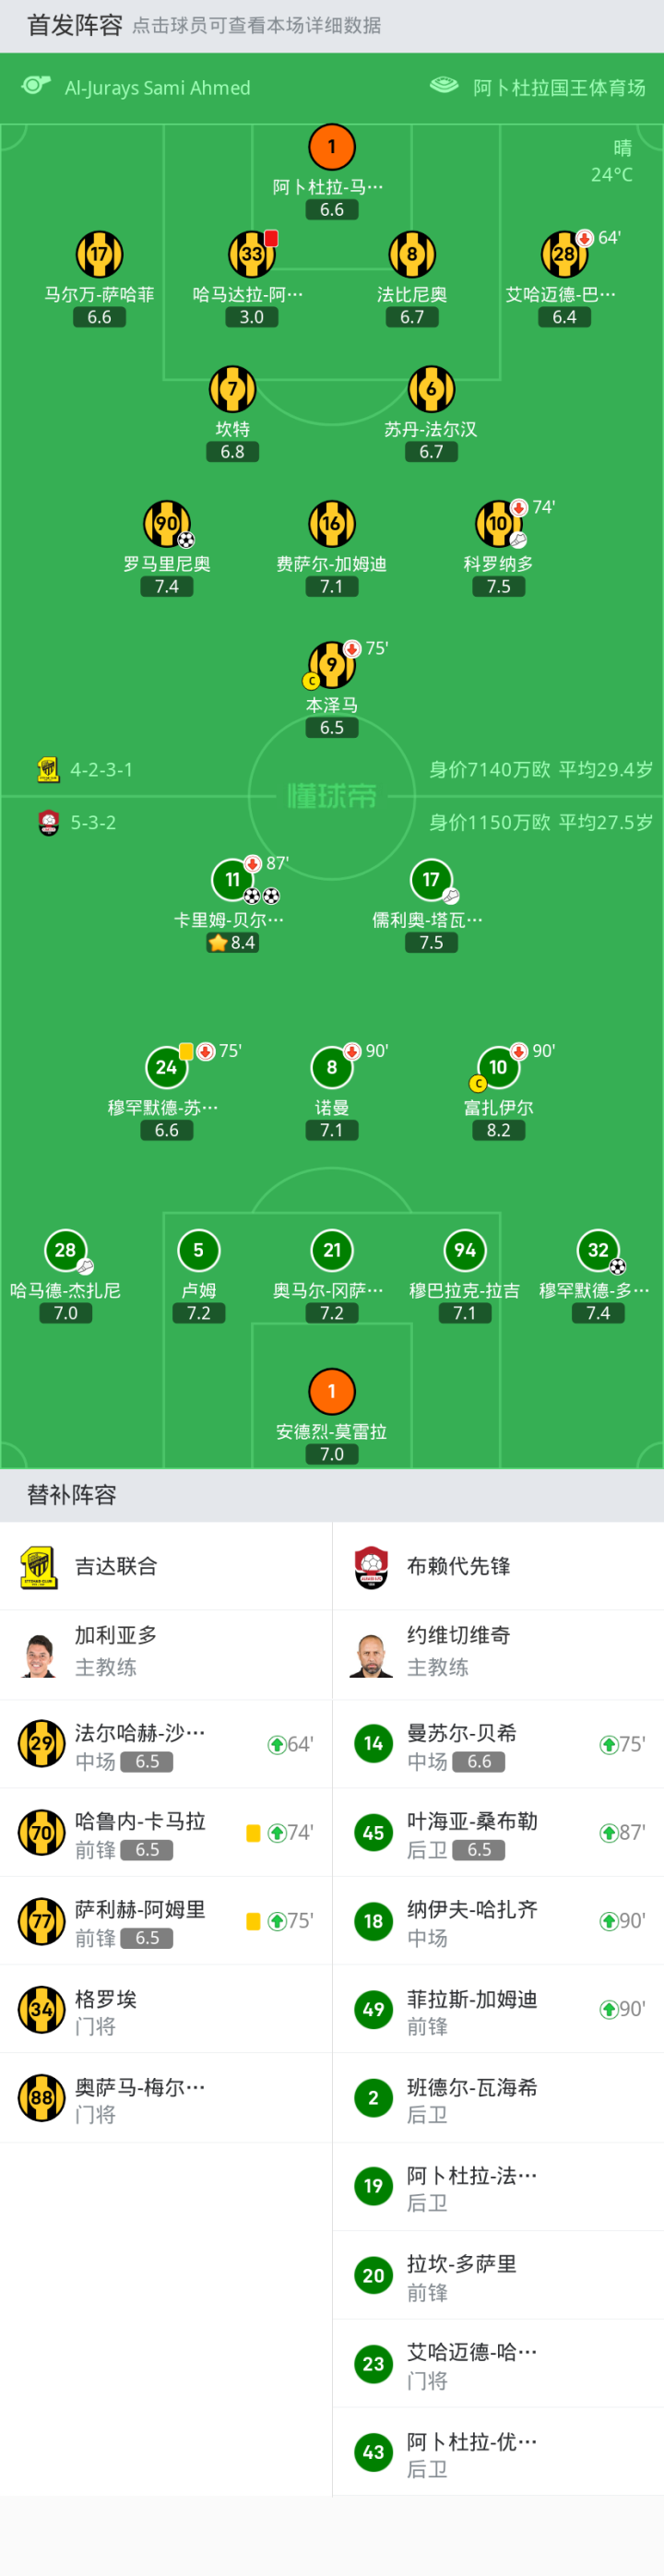The height and width of the screenshot is (2576, 664).
Task: Open player 33 with the red card
Action: pyautogui.click(x=251, y=254)
